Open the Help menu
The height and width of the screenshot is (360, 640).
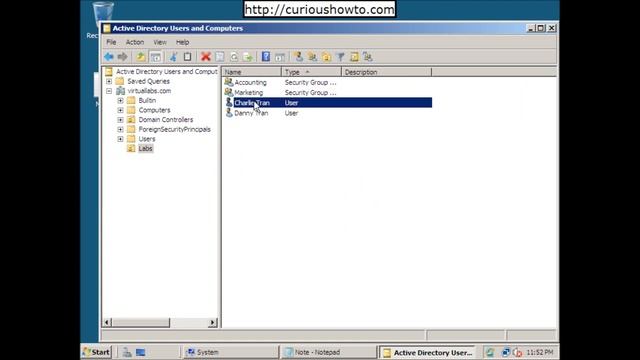(x=182, y=42)
